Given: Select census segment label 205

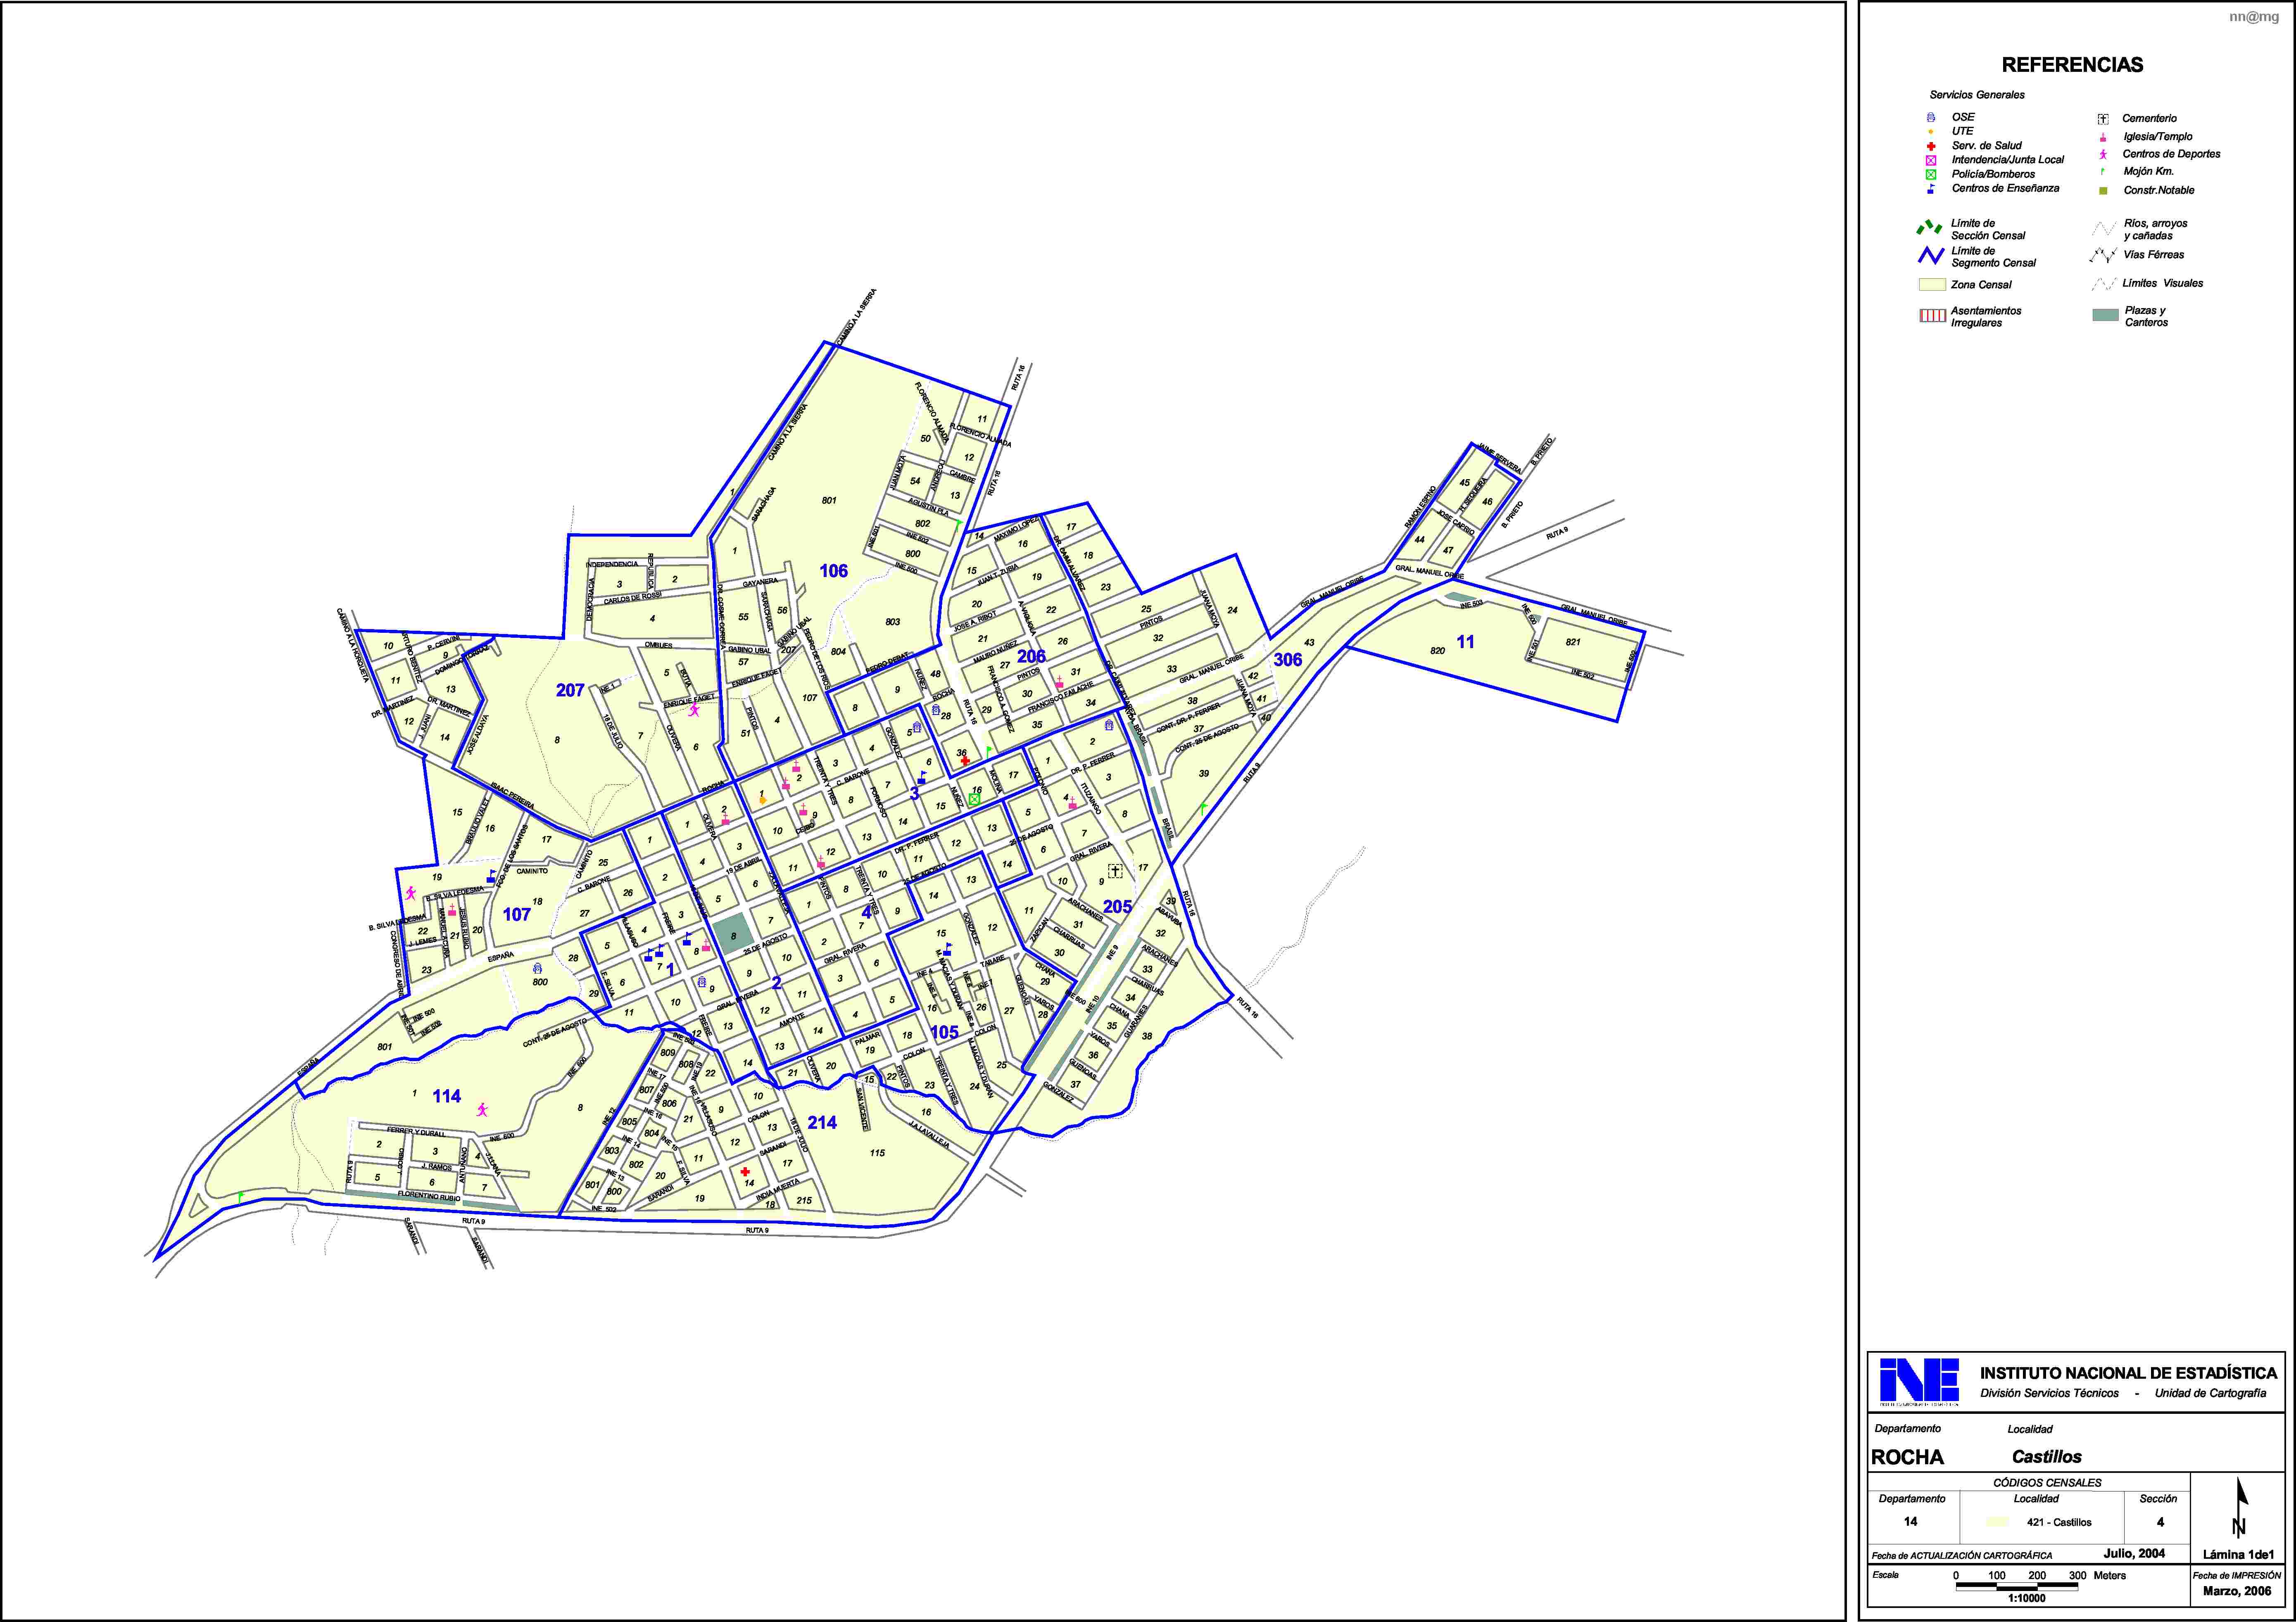Looking at the screenshot, I should (1117, 907).
